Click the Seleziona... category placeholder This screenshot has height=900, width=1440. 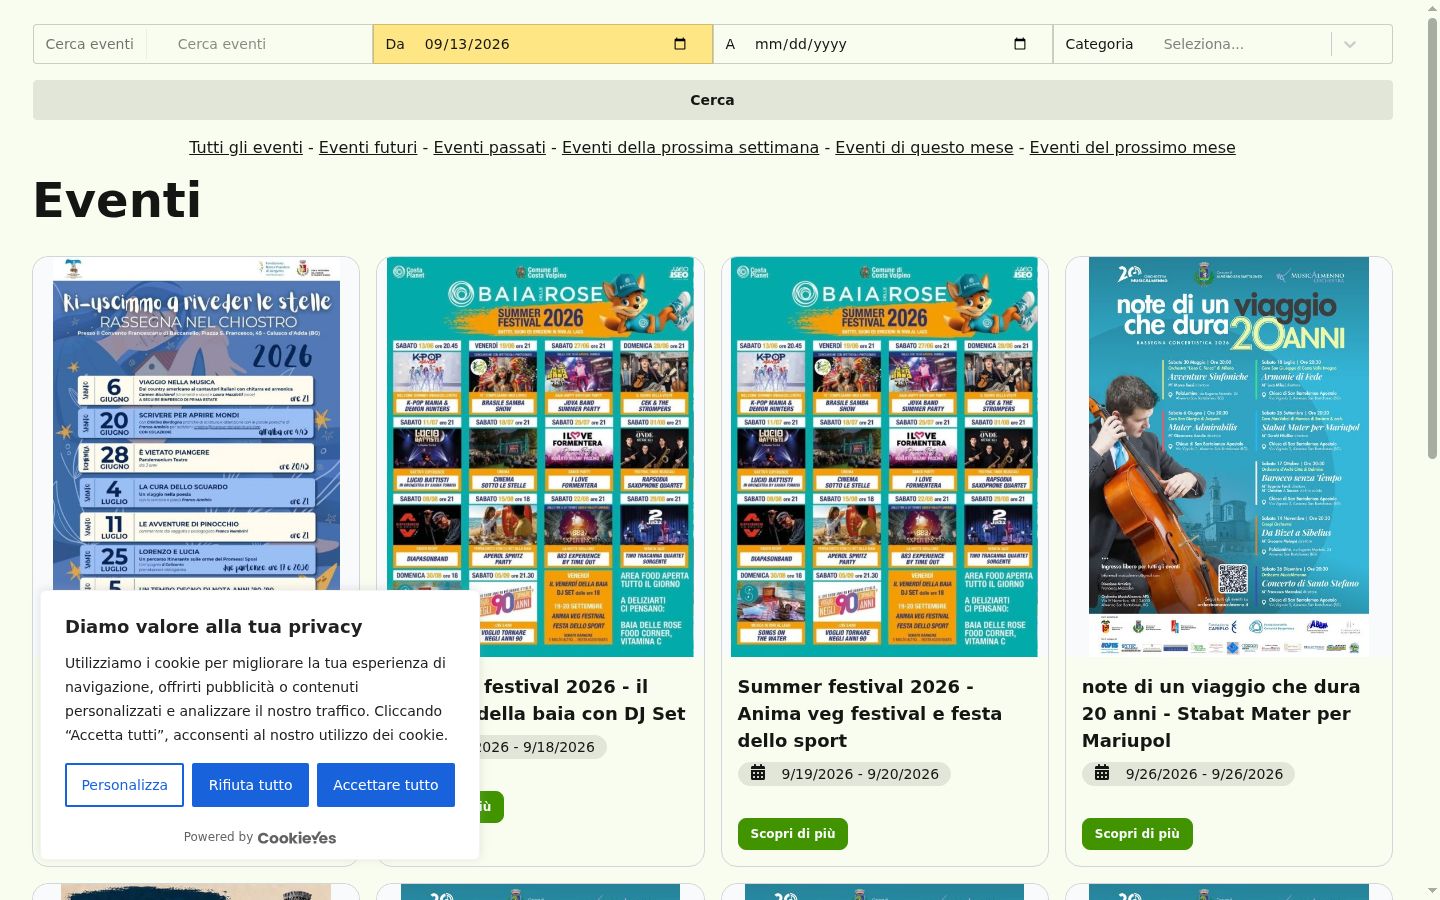(1204, 44)
